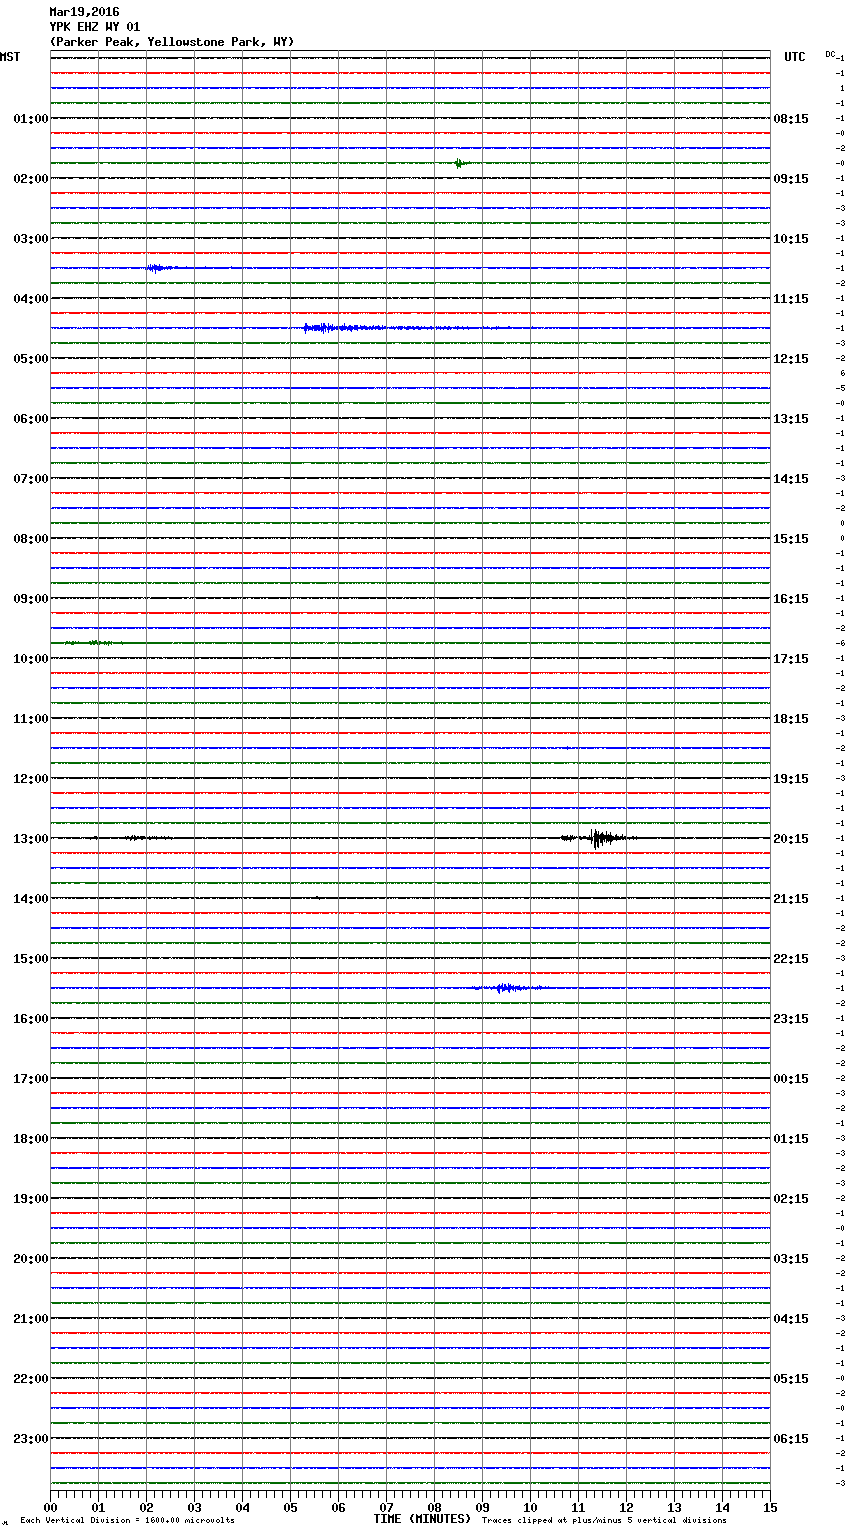The height and width of the screenshot is (1534, 850).
Task: Click the TIME (MINUTES) axis title
Action: [x=422, y=1519]
